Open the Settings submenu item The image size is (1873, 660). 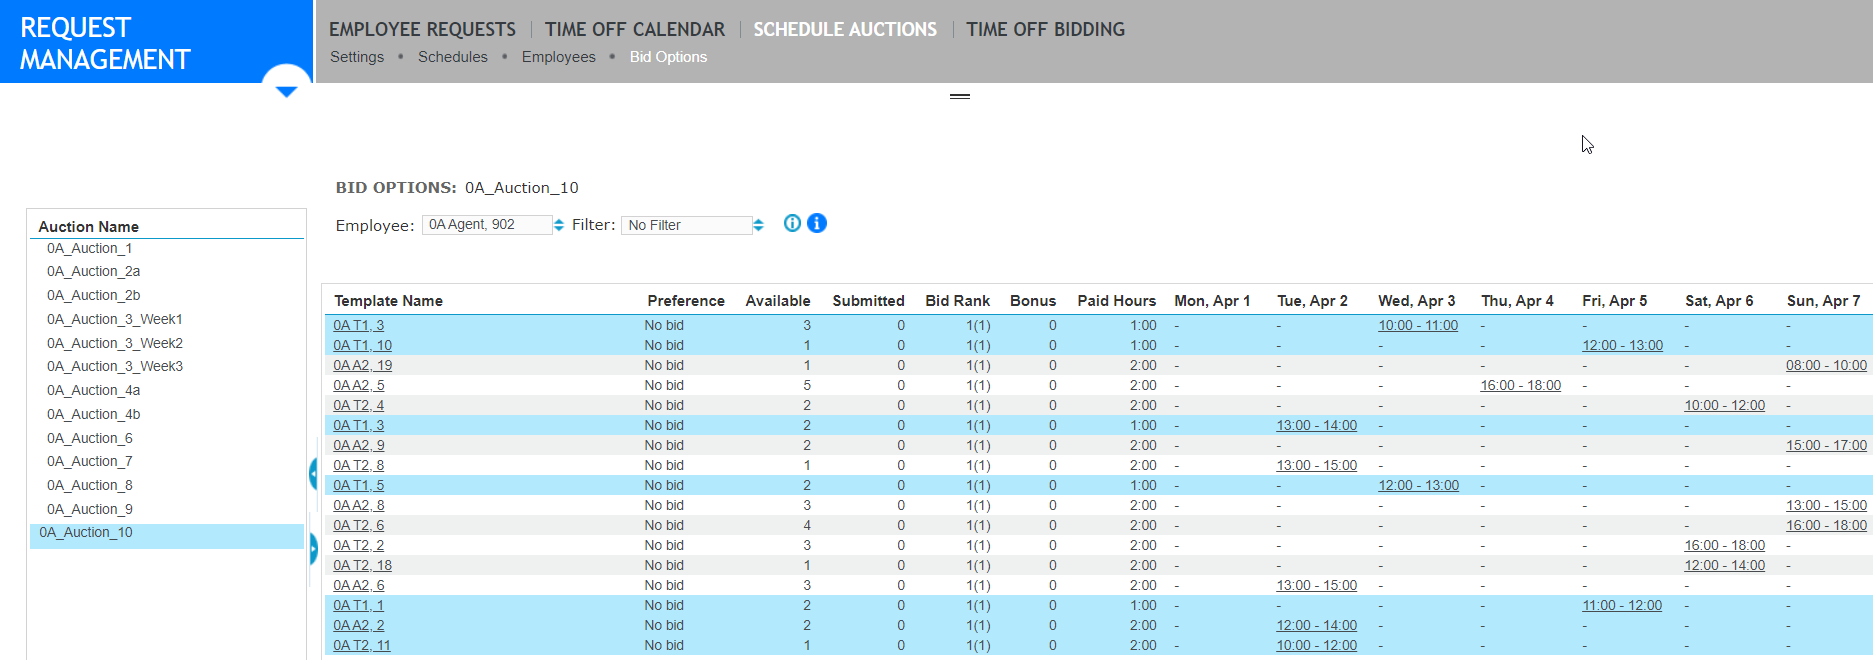coord(357,57)
